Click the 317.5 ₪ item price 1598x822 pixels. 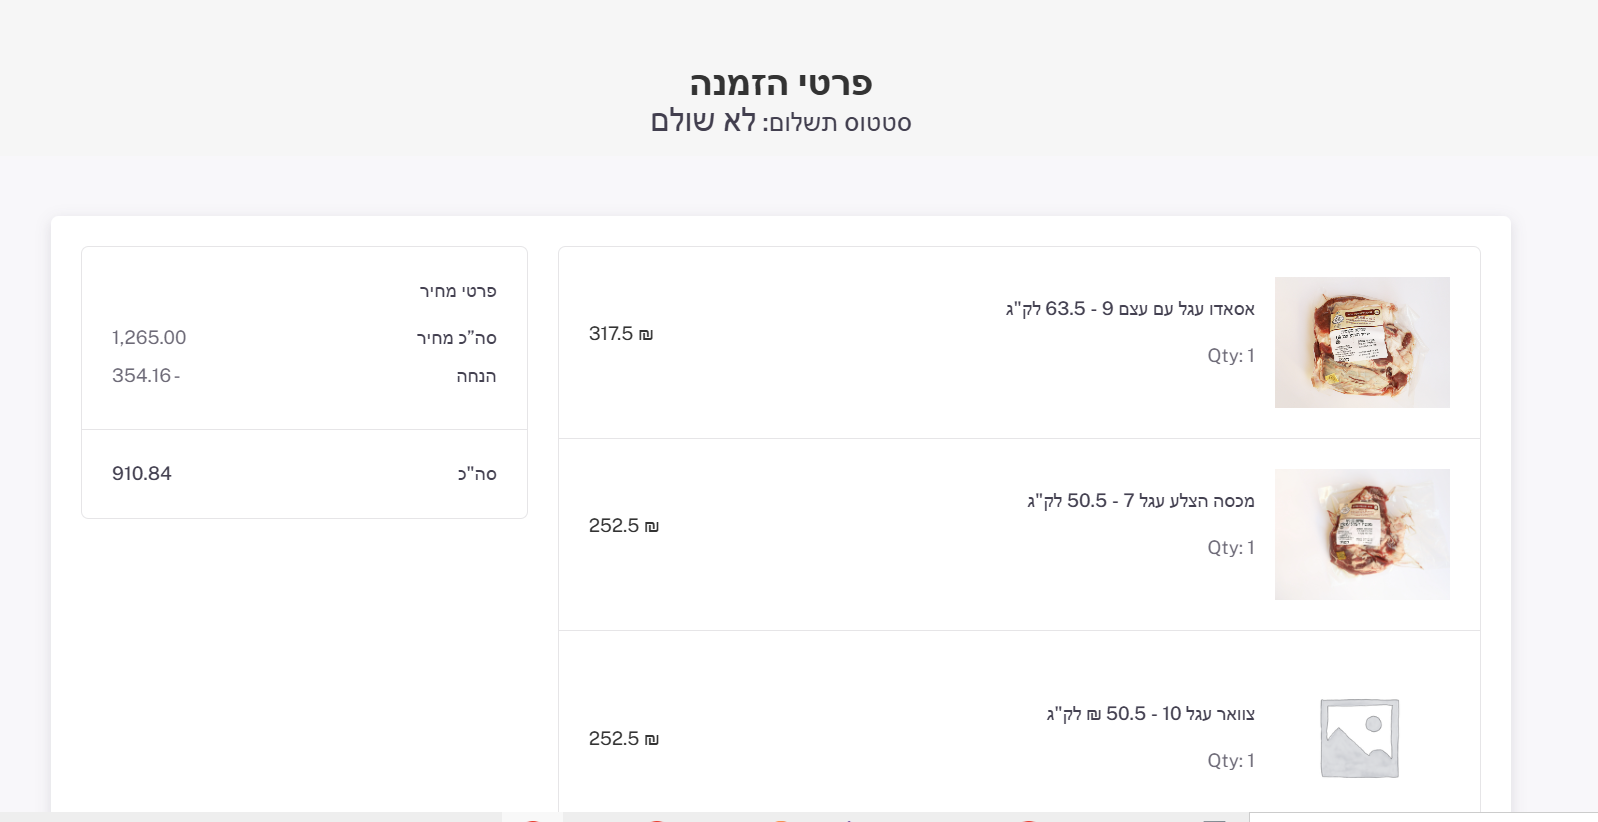pyautogui.click(x=620, y=334)
